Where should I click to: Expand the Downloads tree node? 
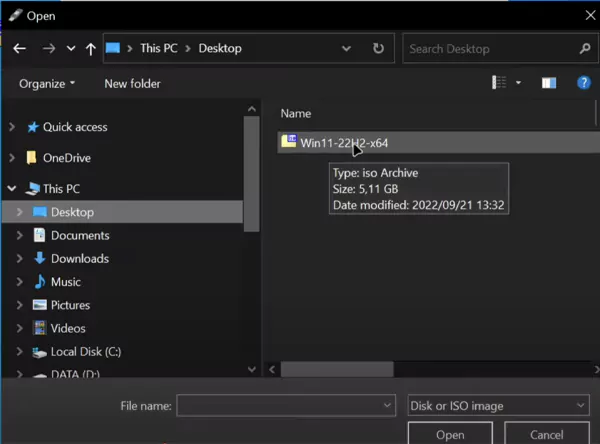[20, 258]
